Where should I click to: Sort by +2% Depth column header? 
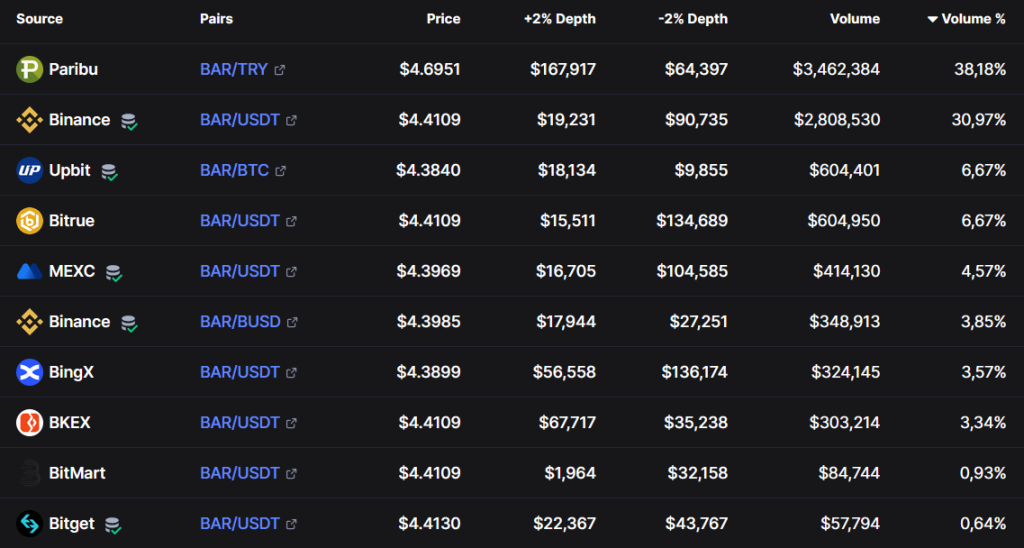click(559, 19)
